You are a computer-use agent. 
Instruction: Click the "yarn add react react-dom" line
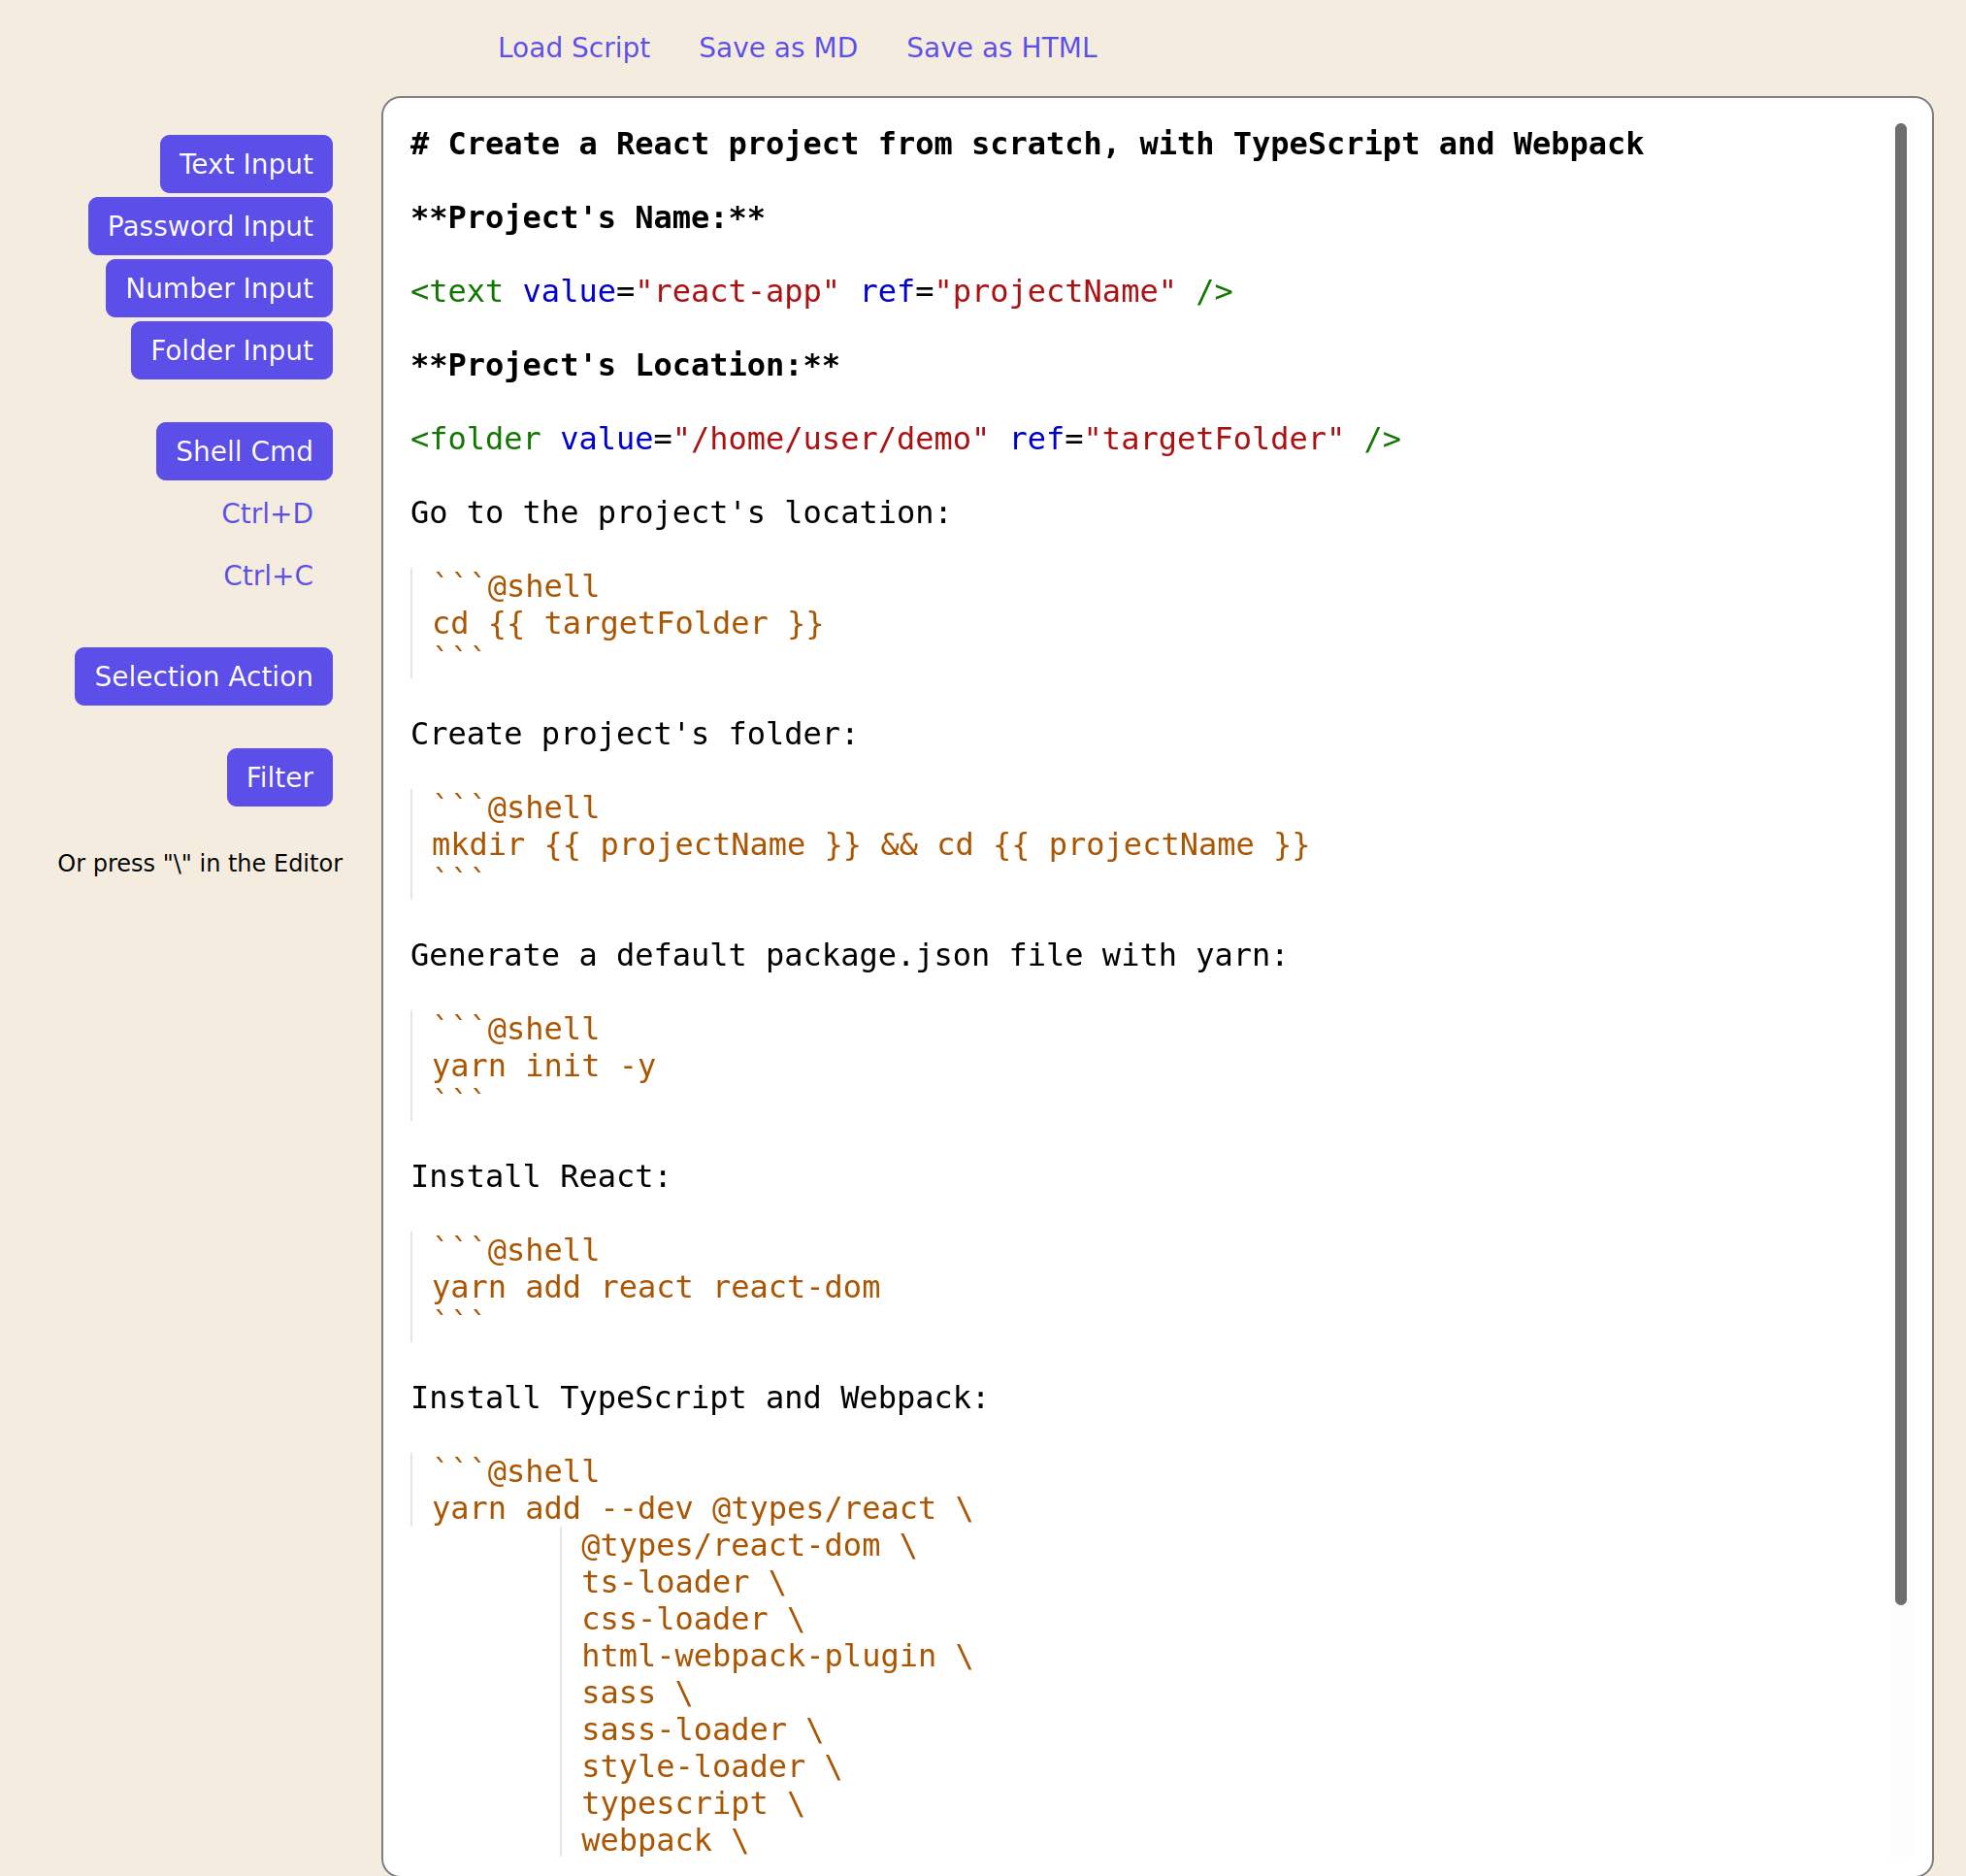[655, 1287]
